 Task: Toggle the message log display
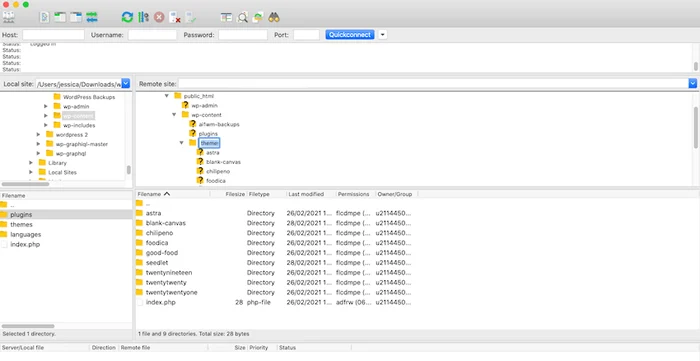pyautogui.click(x=44, y=17)
